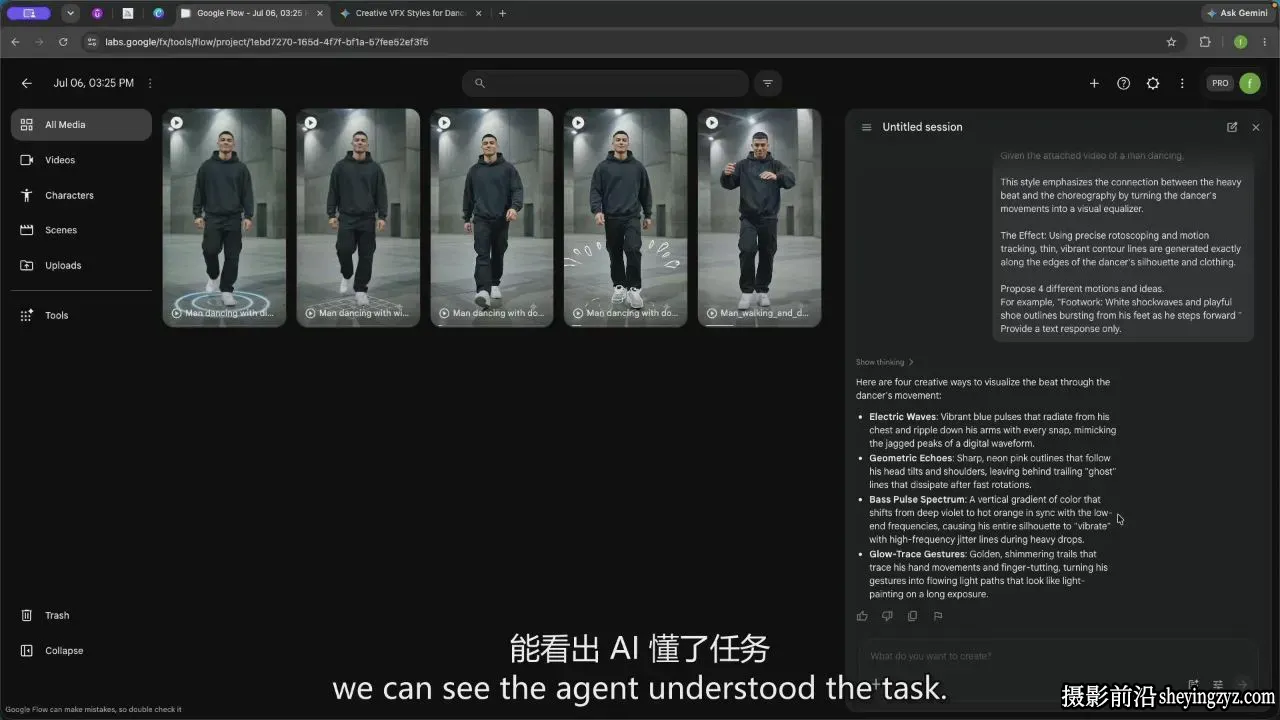1280x720 pixels.
Task: Give the response a thumbs down
Action: [887, 616]
